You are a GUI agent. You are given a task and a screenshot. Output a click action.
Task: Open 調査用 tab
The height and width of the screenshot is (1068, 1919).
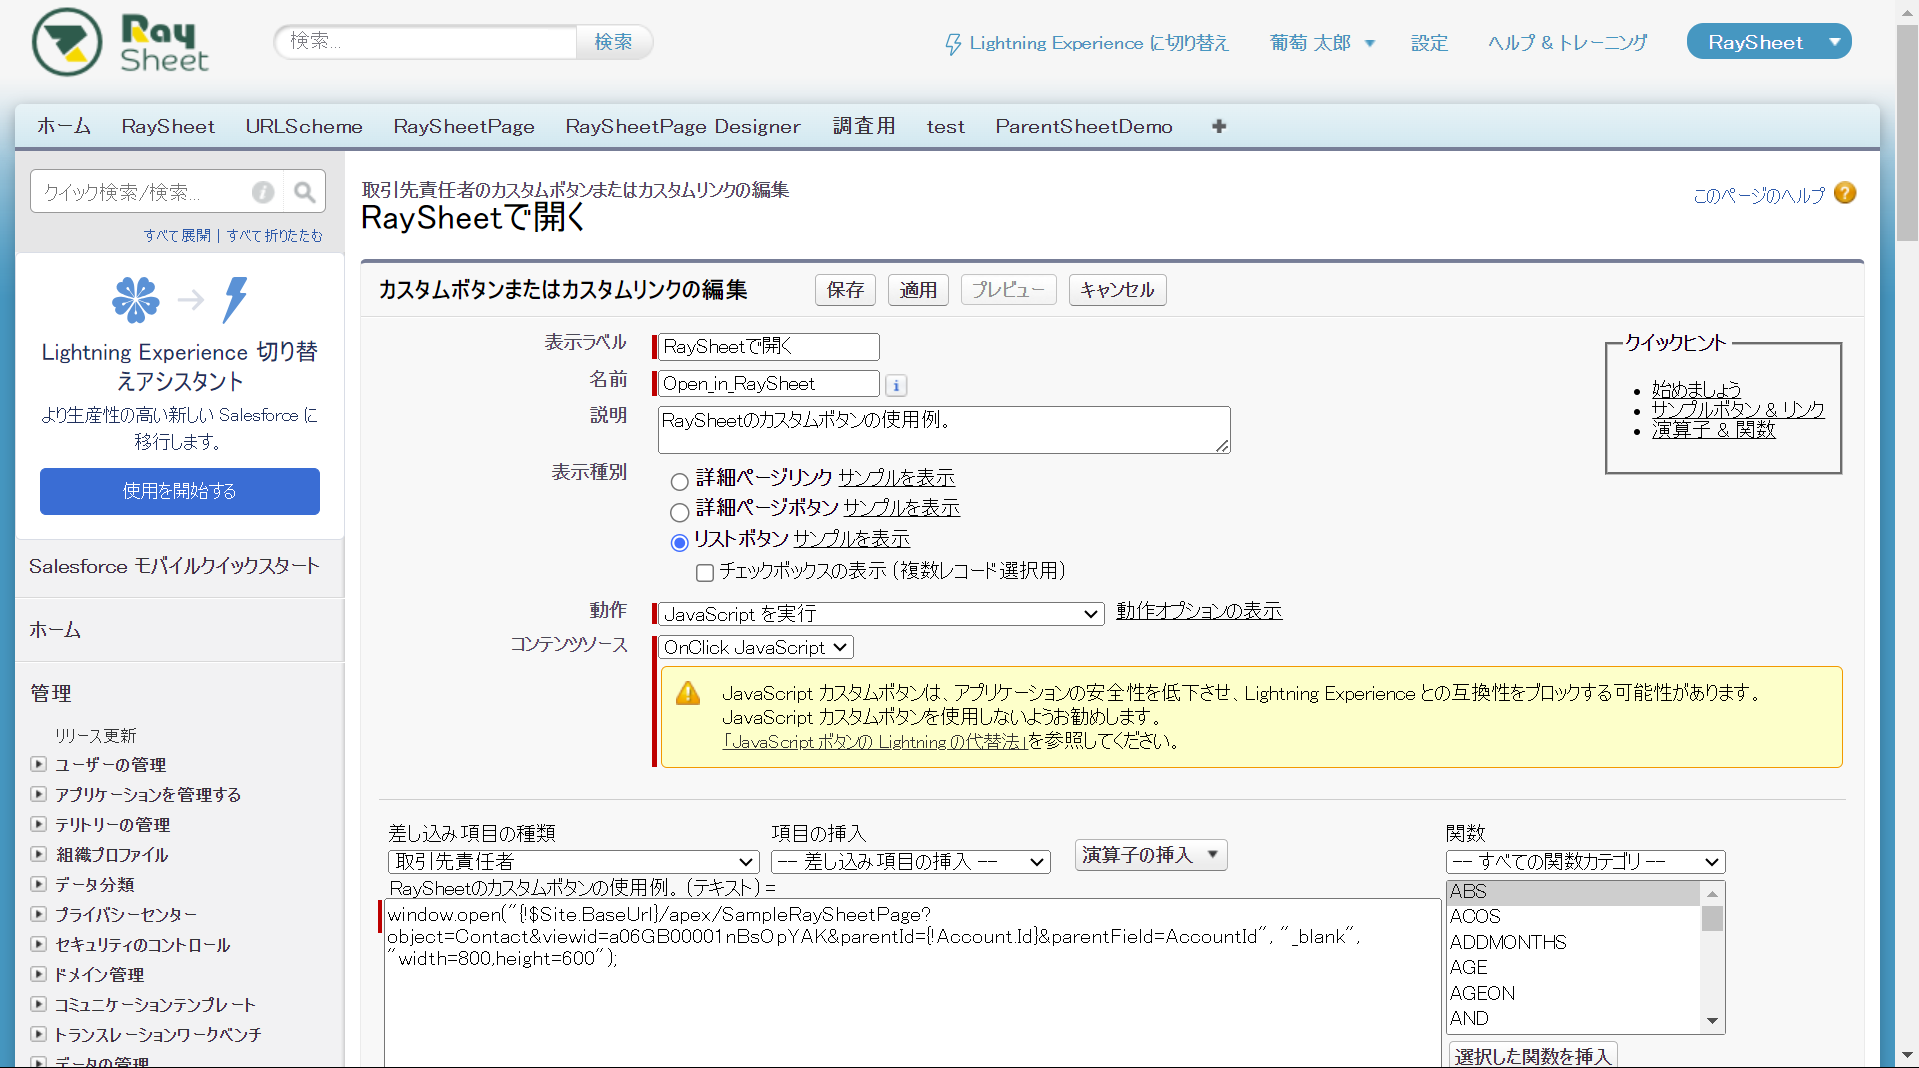click(x=864, y=126)
